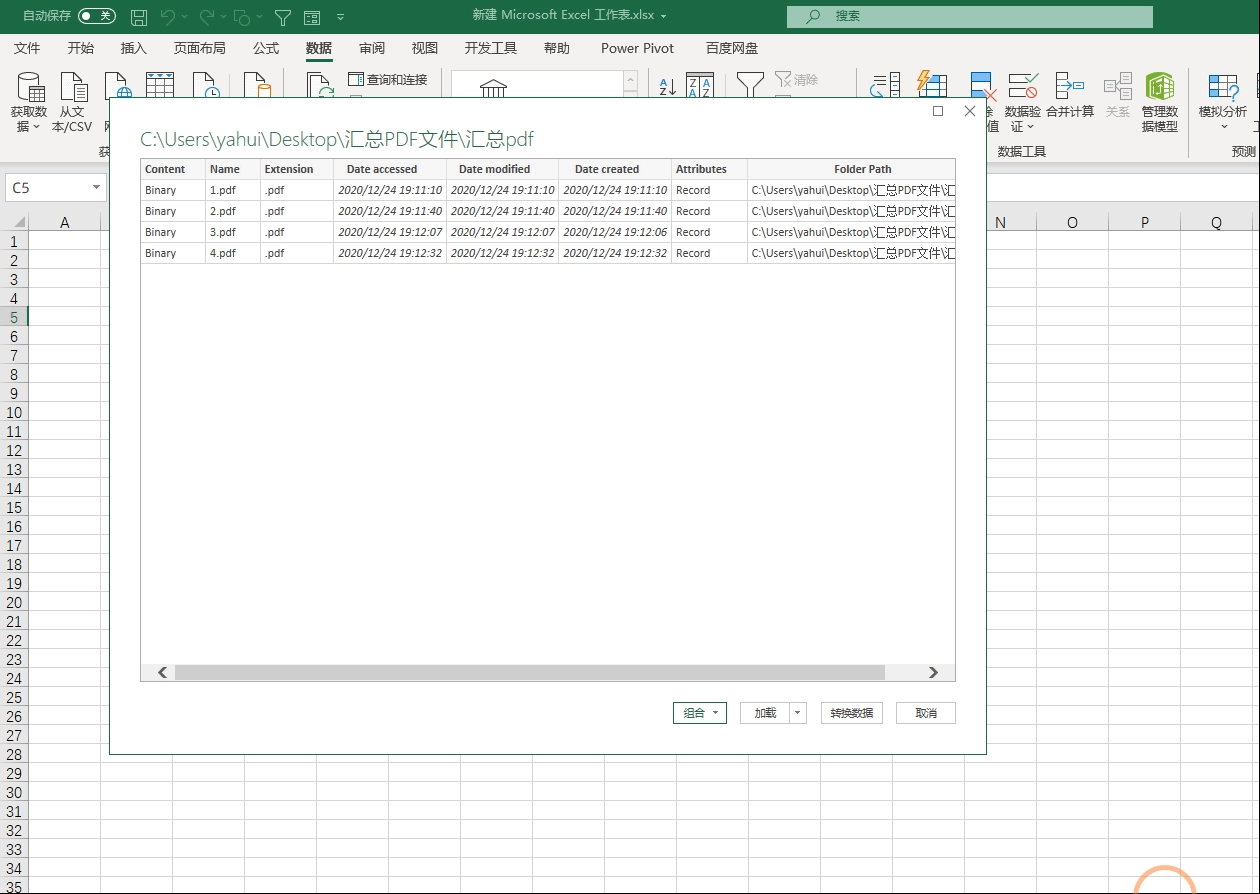Open Manage Data Model (管理数据模型)
This screenshot has height=894, width=1260.
pyautogui.click(x=1160, y=103)
